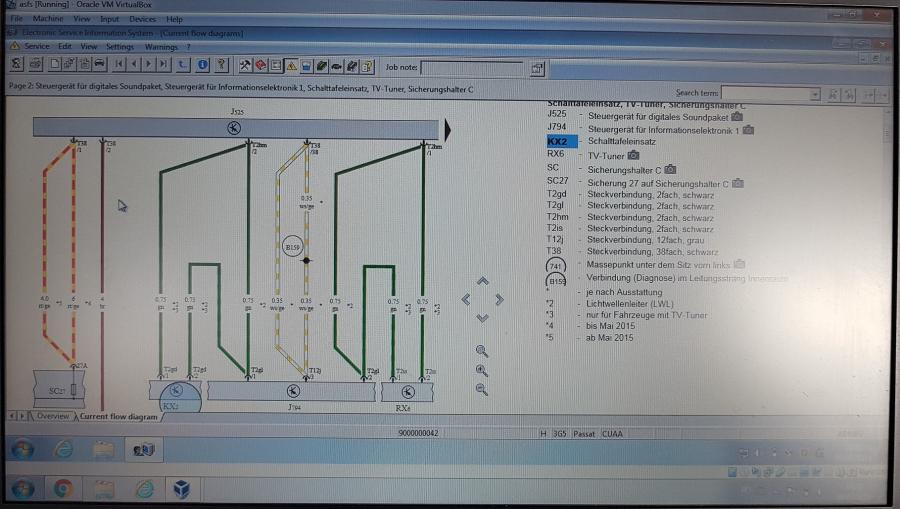Pan diagram down with the down arrow
Viewport: 900px width, 509px height.
(483, 317)
